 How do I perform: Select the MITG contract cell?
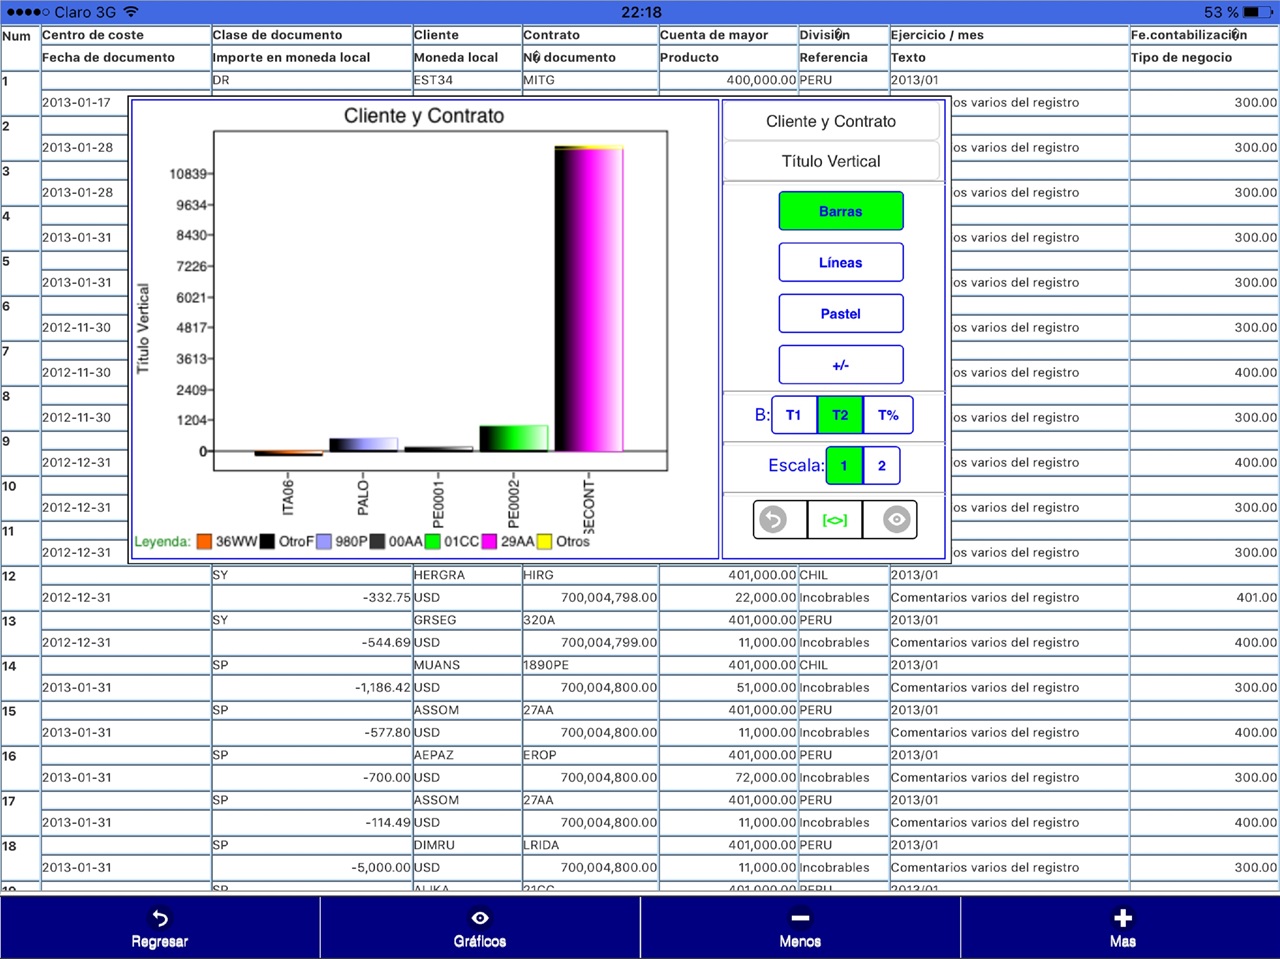tap(590, 80)
